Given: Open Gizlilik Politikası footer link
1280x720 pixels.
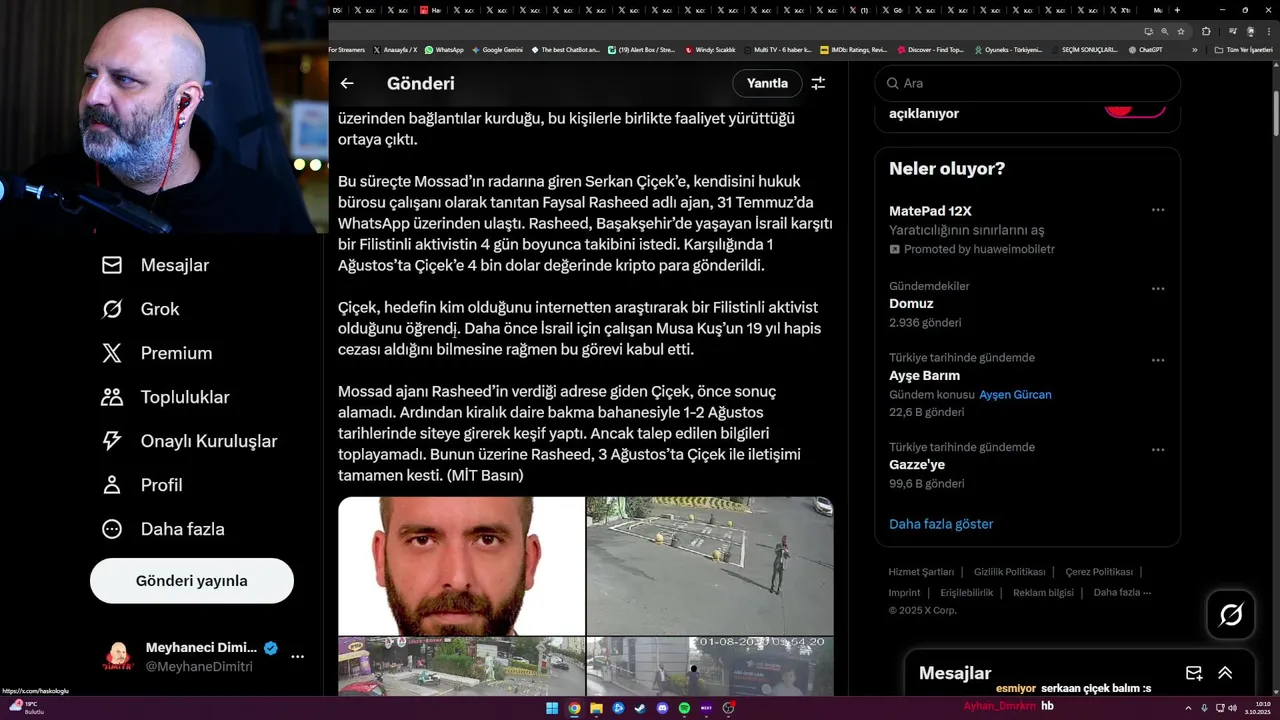Looking at the screenshot, I should [1009, 572].
